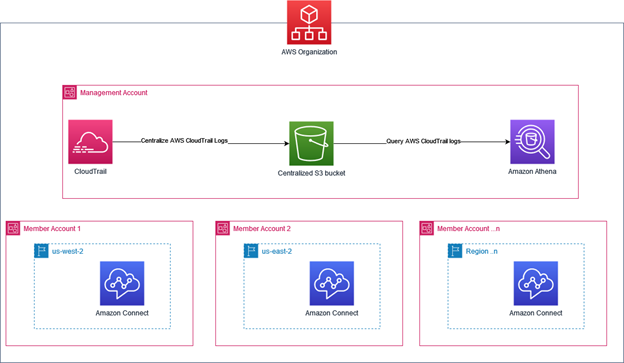The height and width of the screenshot is (363, 624).
Task: Click 'Amazon Connect' caption under Member Account 2
Action: point(332,313)
